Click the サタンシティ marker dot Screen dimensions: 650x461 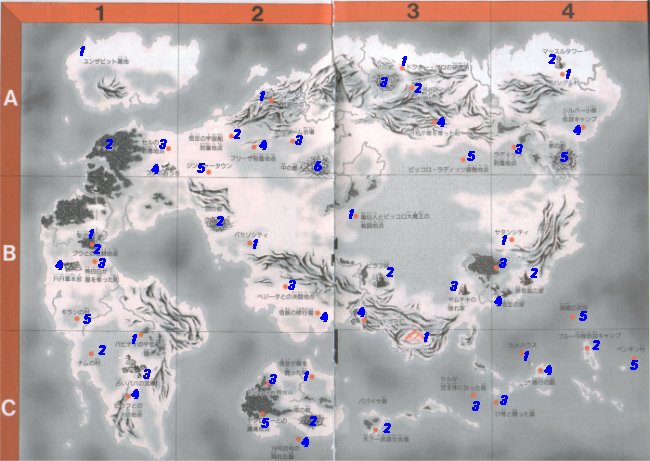pyautogui.click(x=512, y=240)
